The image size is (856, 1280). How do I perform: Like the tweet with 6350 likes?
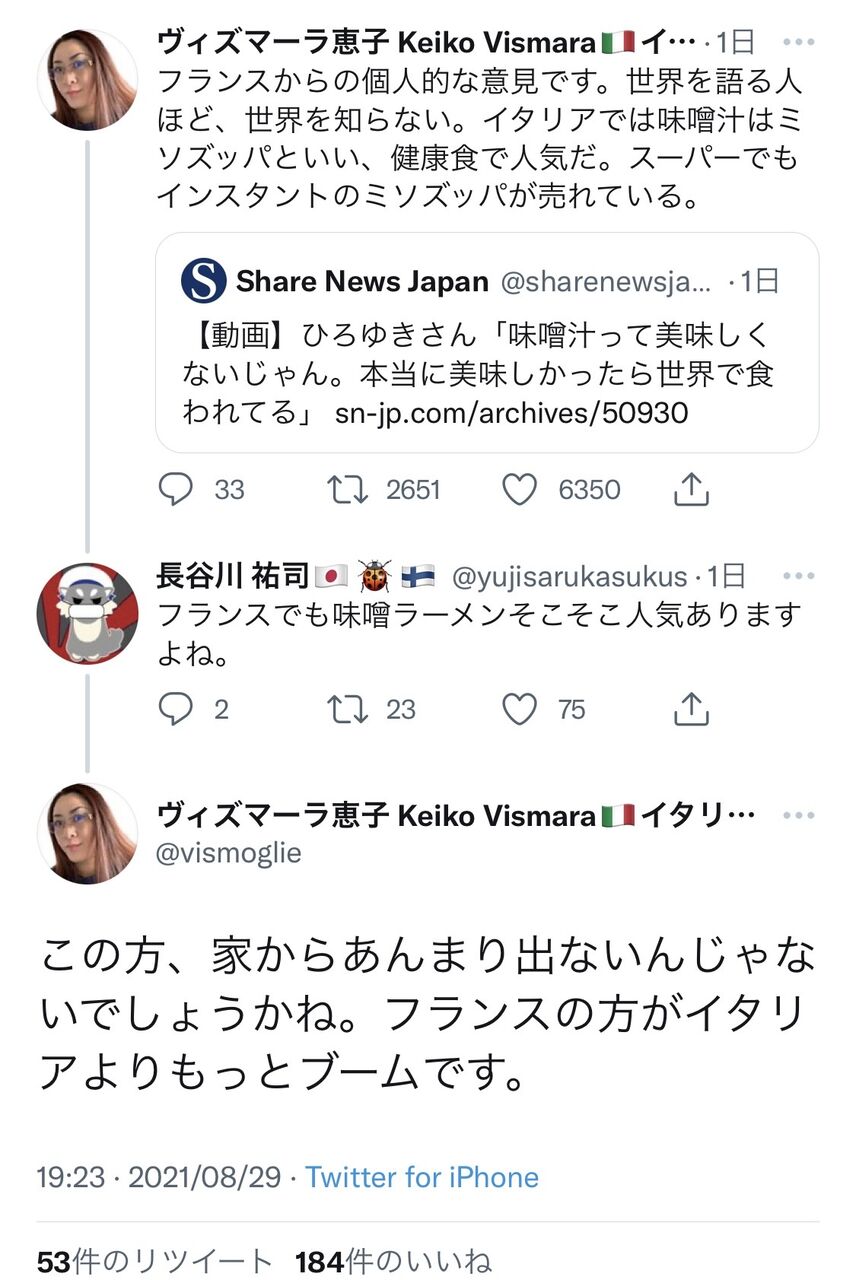pos(519,489)
